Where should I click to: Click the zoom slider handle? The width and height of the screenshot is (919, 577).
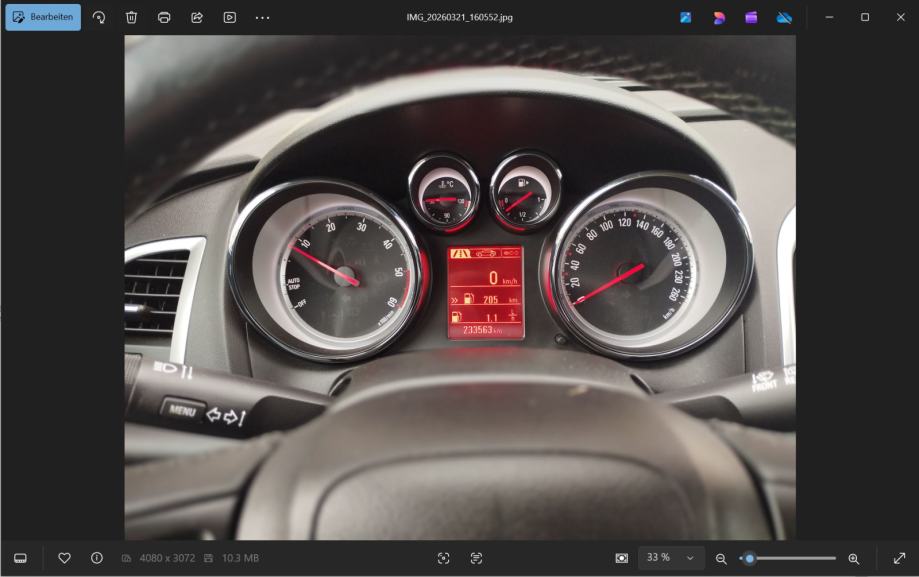coord(750,558)
